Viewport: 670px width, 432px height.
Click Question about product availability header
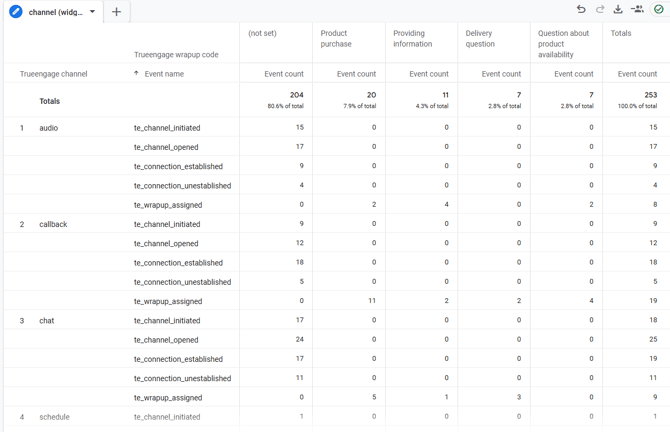(563, 44)
